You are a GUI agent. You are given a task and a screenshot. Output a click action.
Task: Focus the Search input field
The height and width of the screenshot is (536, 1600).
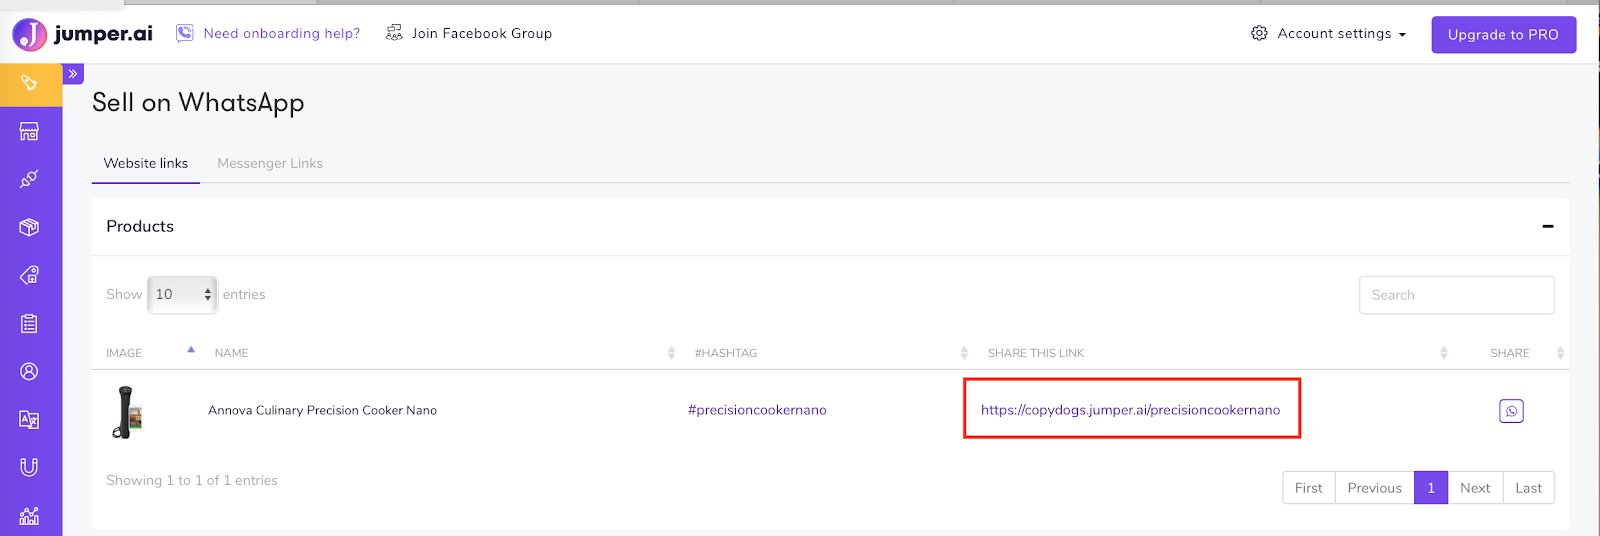[1456, 295]
